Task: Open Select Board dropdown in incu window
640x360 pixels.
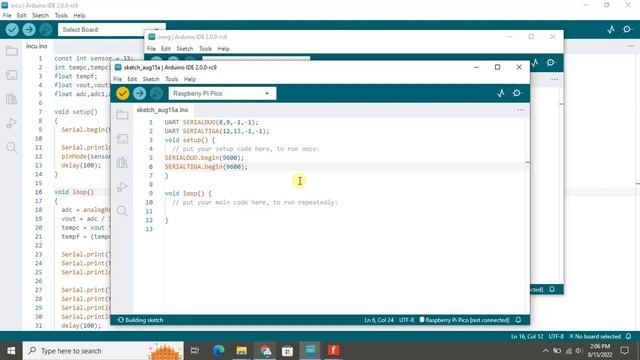Action: [112, 29]
